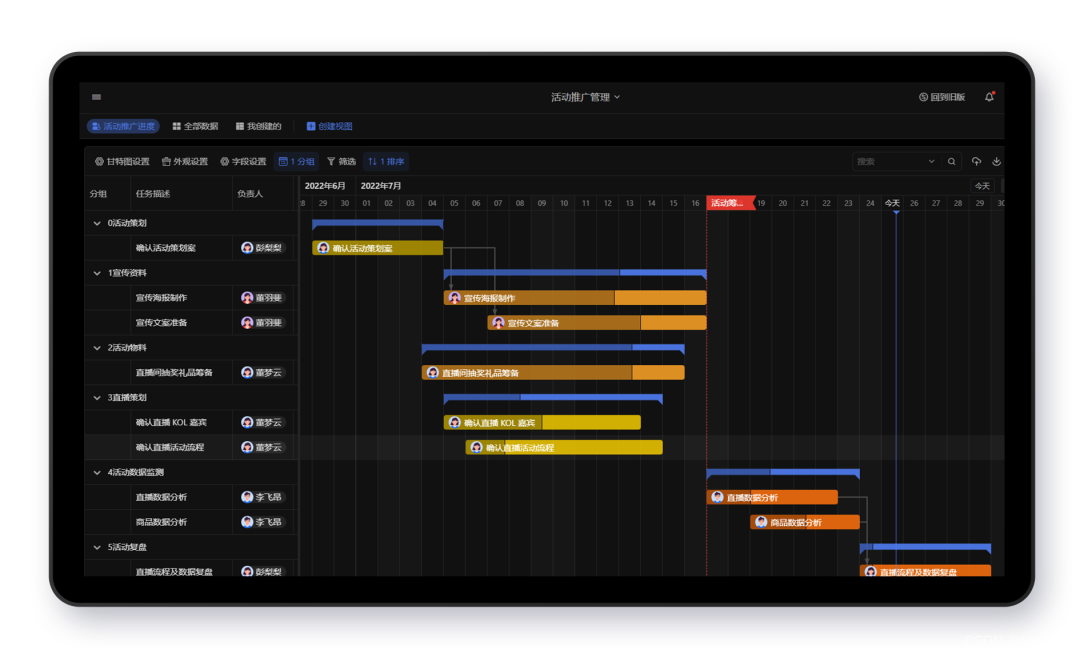This screenshot has height=658, width=1080.
Task: Click the 负责人 column header
Action: pos(250,194)
